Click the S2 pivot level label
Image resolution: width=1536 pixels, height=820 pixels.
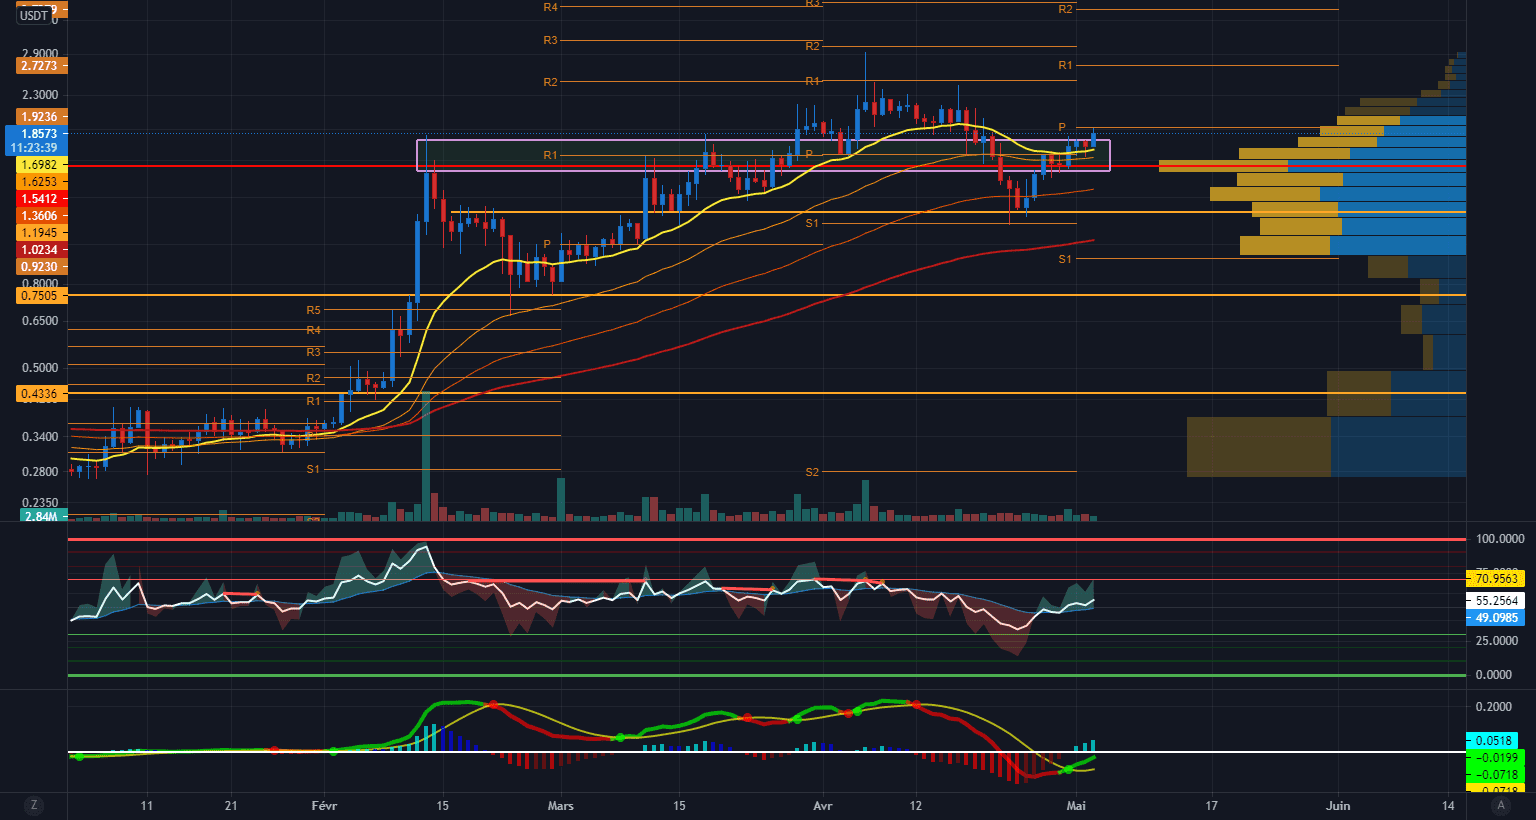[x=812, y=472]
